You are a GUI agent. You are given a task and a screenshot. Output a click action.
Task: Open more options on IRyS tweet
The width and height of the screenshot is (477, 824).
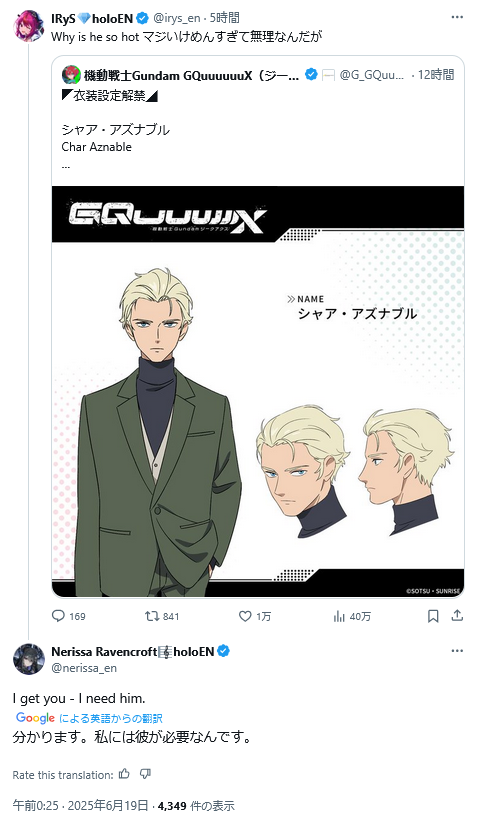(x=457, y=17)
